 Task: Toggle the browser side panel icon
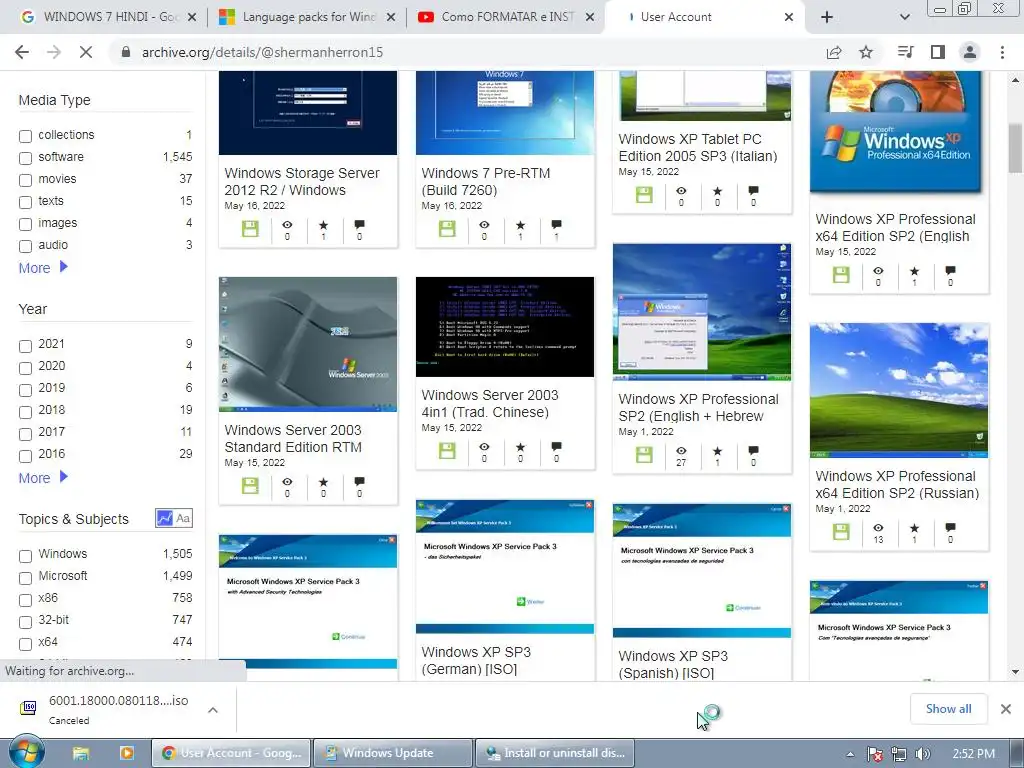pyautogui.click(x=938, y=52)
